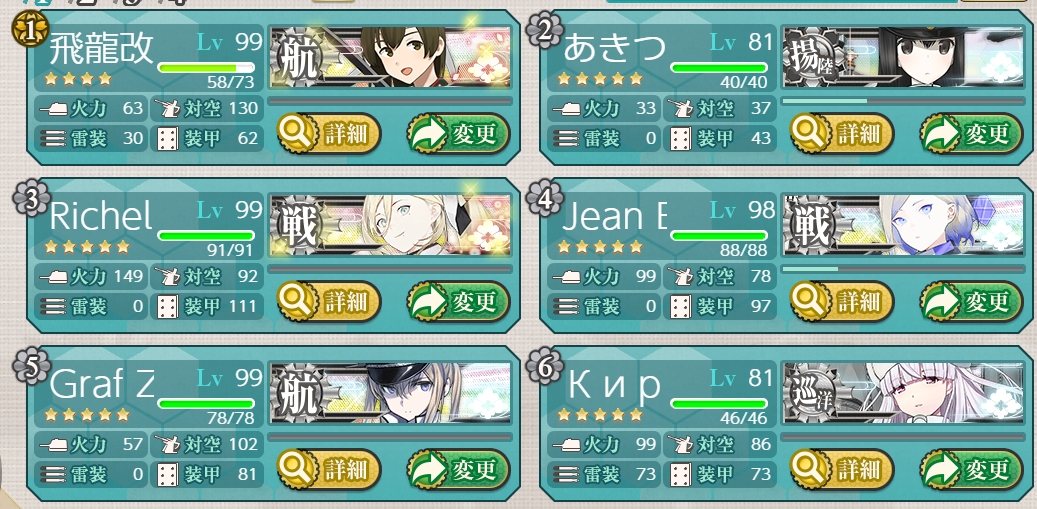Click 飛龍改 HP bar 58/73

click(x=206, y=67)
